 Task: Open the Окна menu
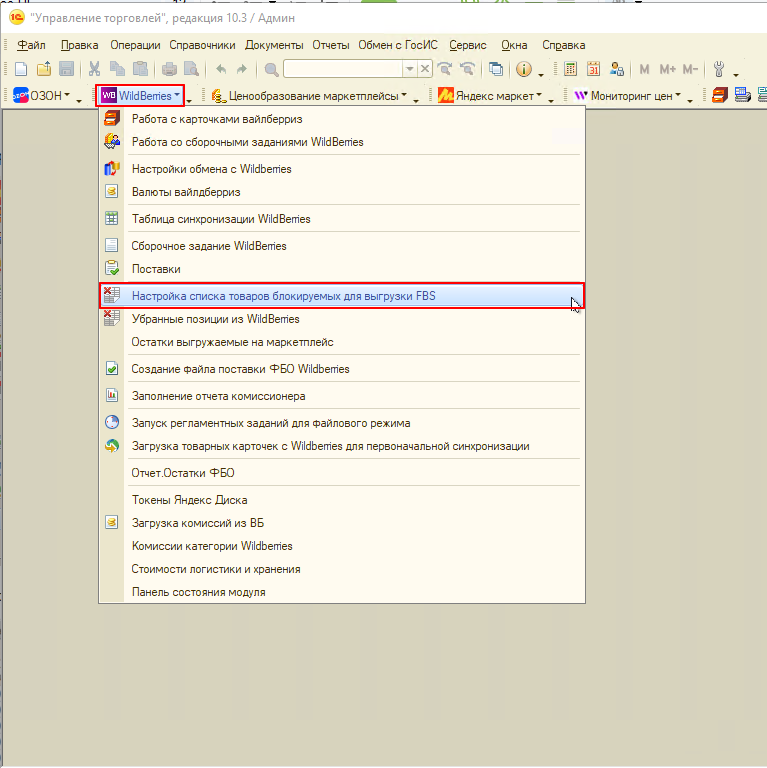coord(514,45)
